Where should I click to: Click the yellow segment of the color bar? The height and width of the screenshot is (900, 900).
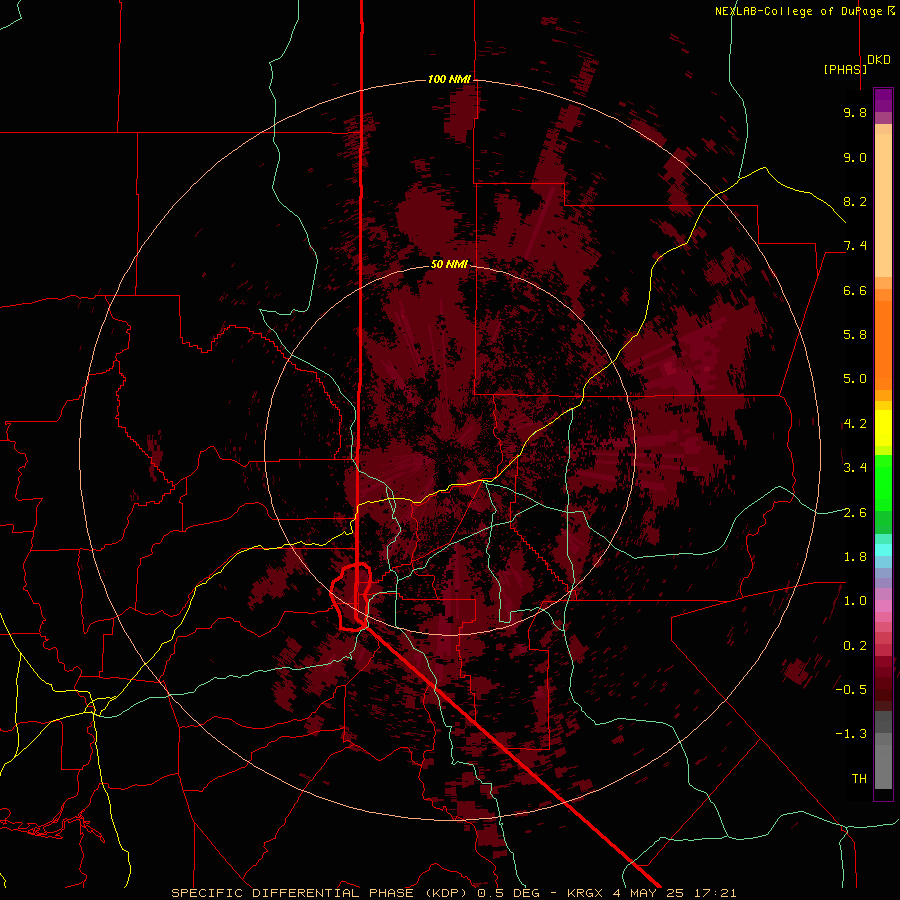click(x=883, y=428)
